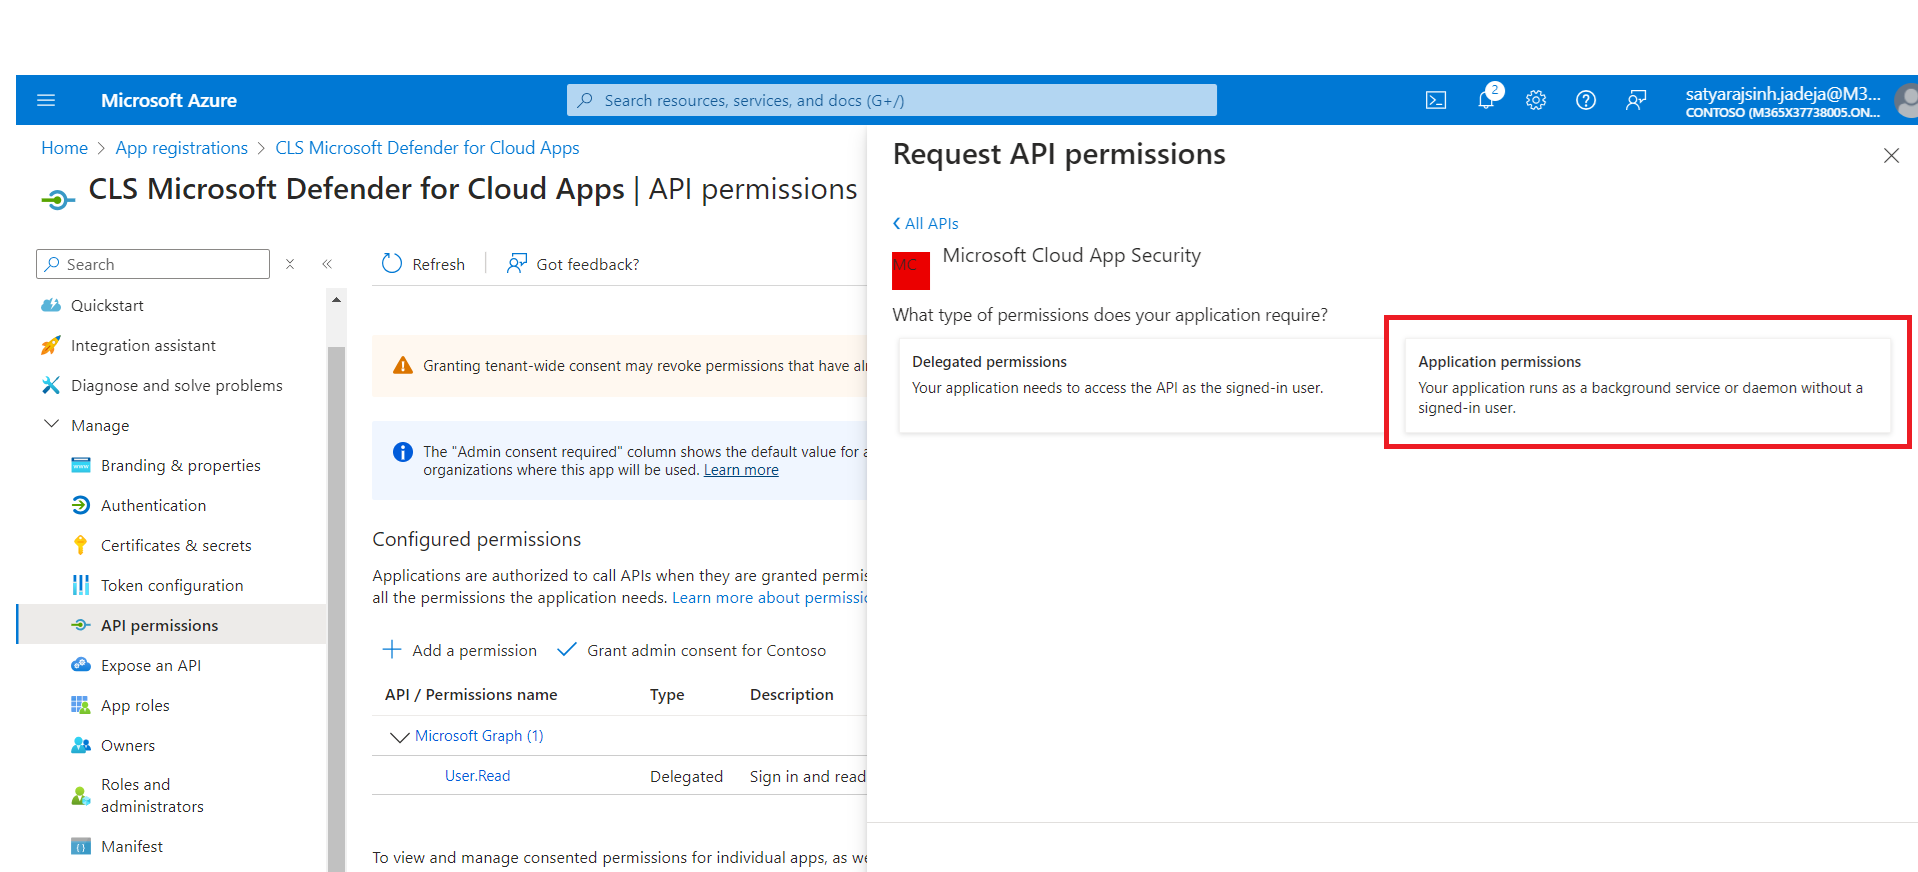Click the Owners people icon

[x=81, y=745]
